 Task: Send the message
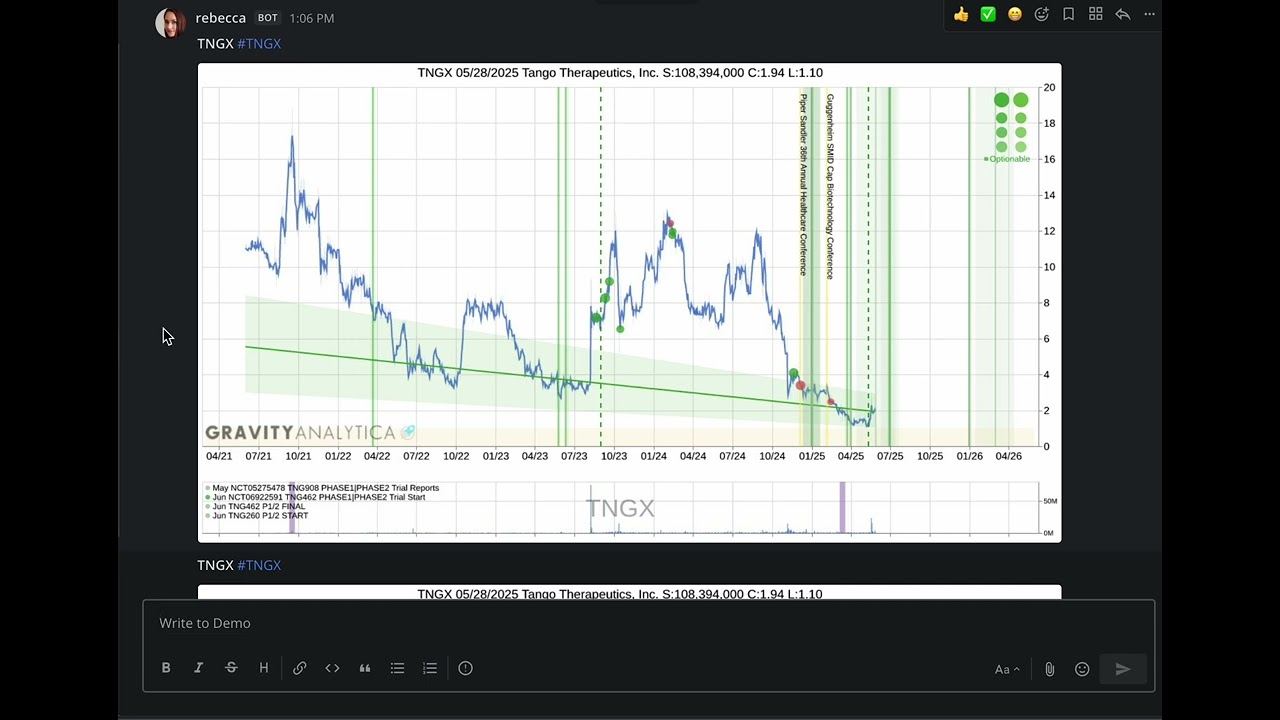point(1123,669)
